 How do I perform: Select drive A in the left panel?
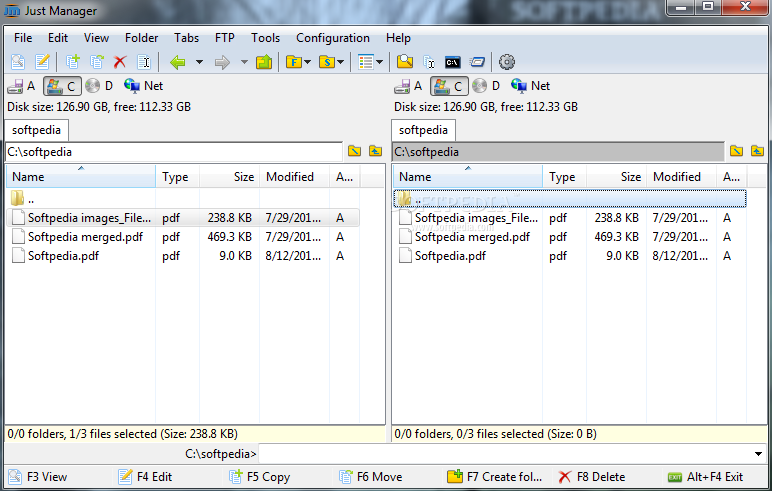point(22,86)
